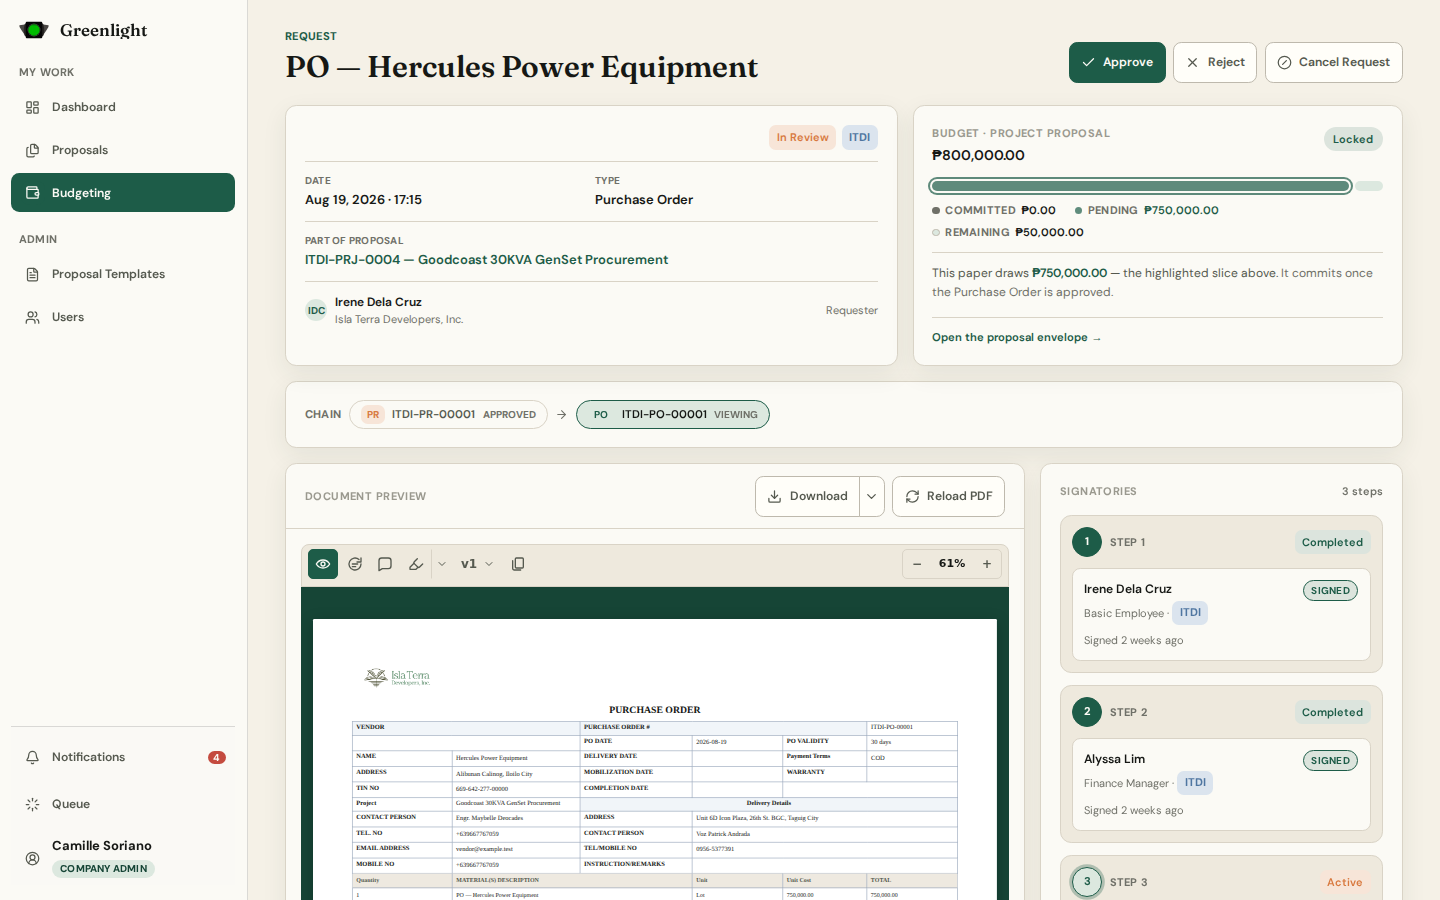Open the Dashboard page

tap(123, 107)
